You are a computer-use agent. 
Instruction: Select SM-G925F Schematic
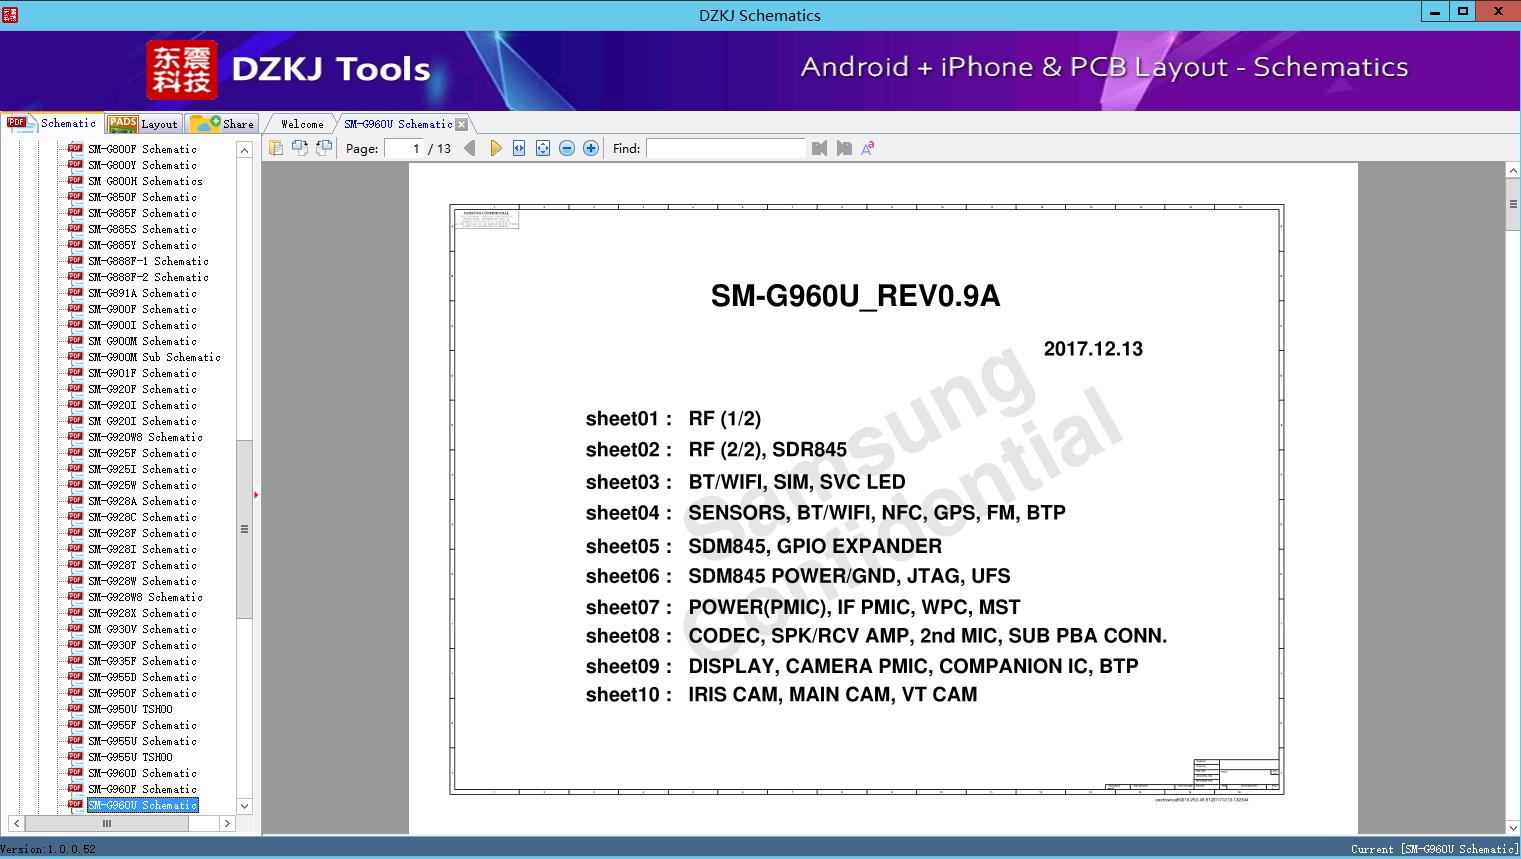click(142, 453)
